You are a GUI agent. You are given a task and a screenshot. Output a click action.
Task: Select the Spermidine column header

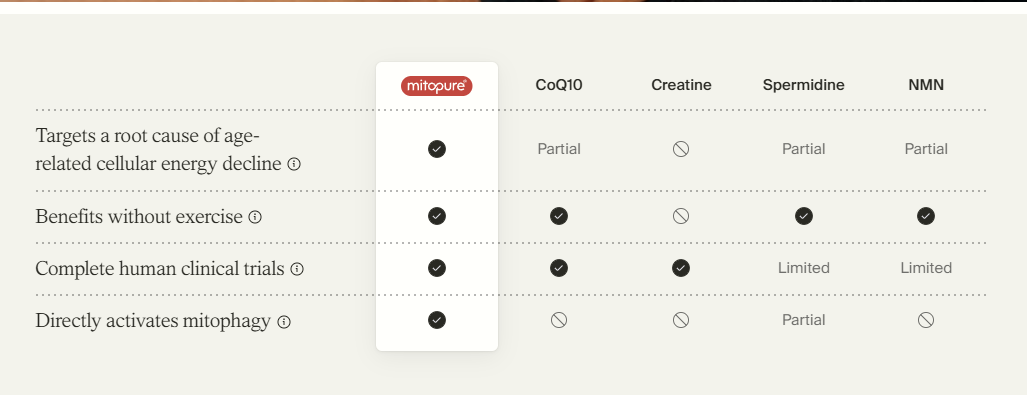click(804, 85)
